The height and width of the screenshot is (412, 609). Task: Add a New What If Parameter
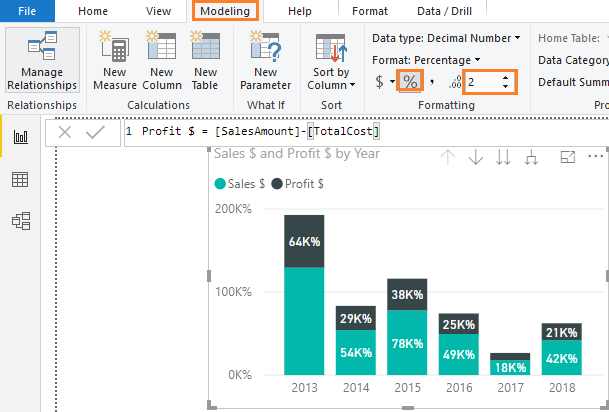265,60
